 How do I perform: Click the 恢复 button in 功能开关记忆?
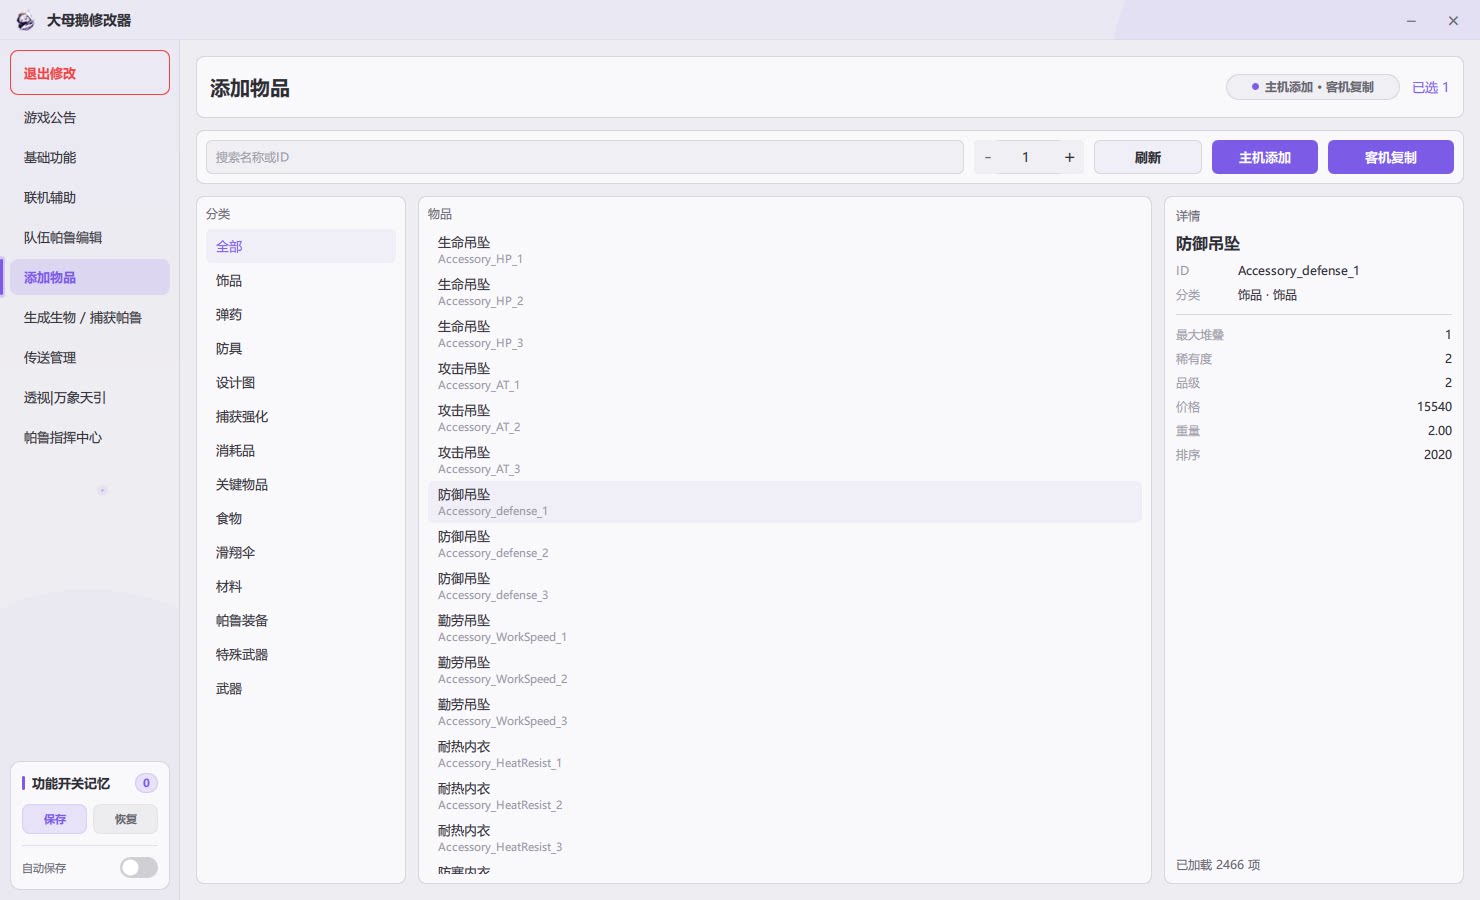126,819
